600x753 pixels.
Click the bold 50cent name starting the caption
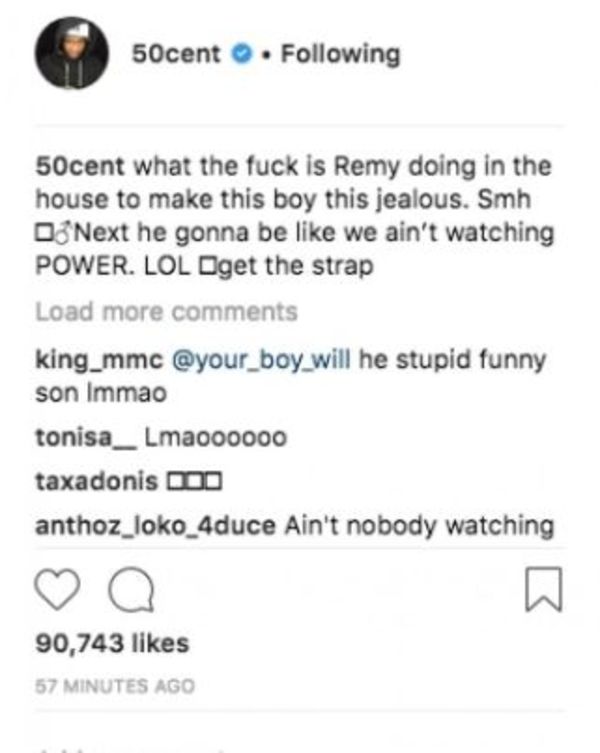[x=80, y=167]
